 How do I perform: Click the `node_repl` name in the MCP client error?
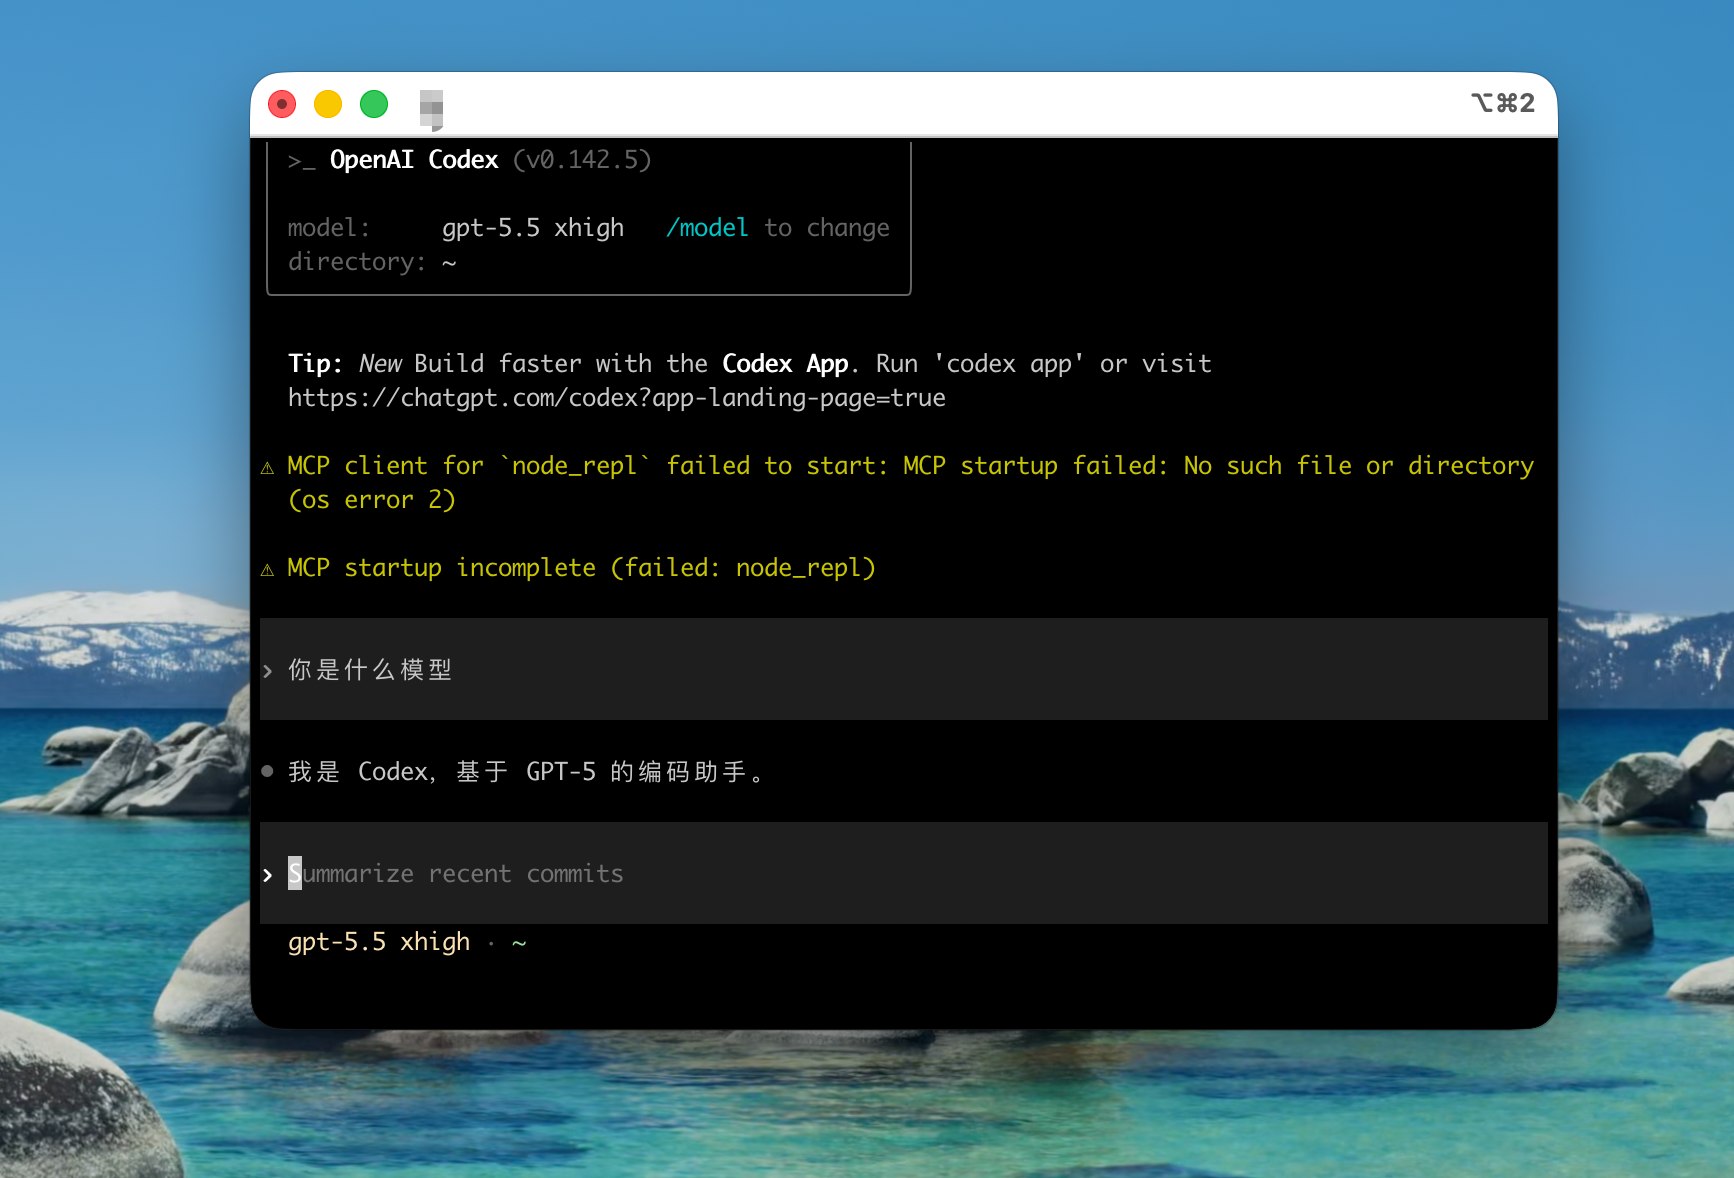tap(575, 466)
